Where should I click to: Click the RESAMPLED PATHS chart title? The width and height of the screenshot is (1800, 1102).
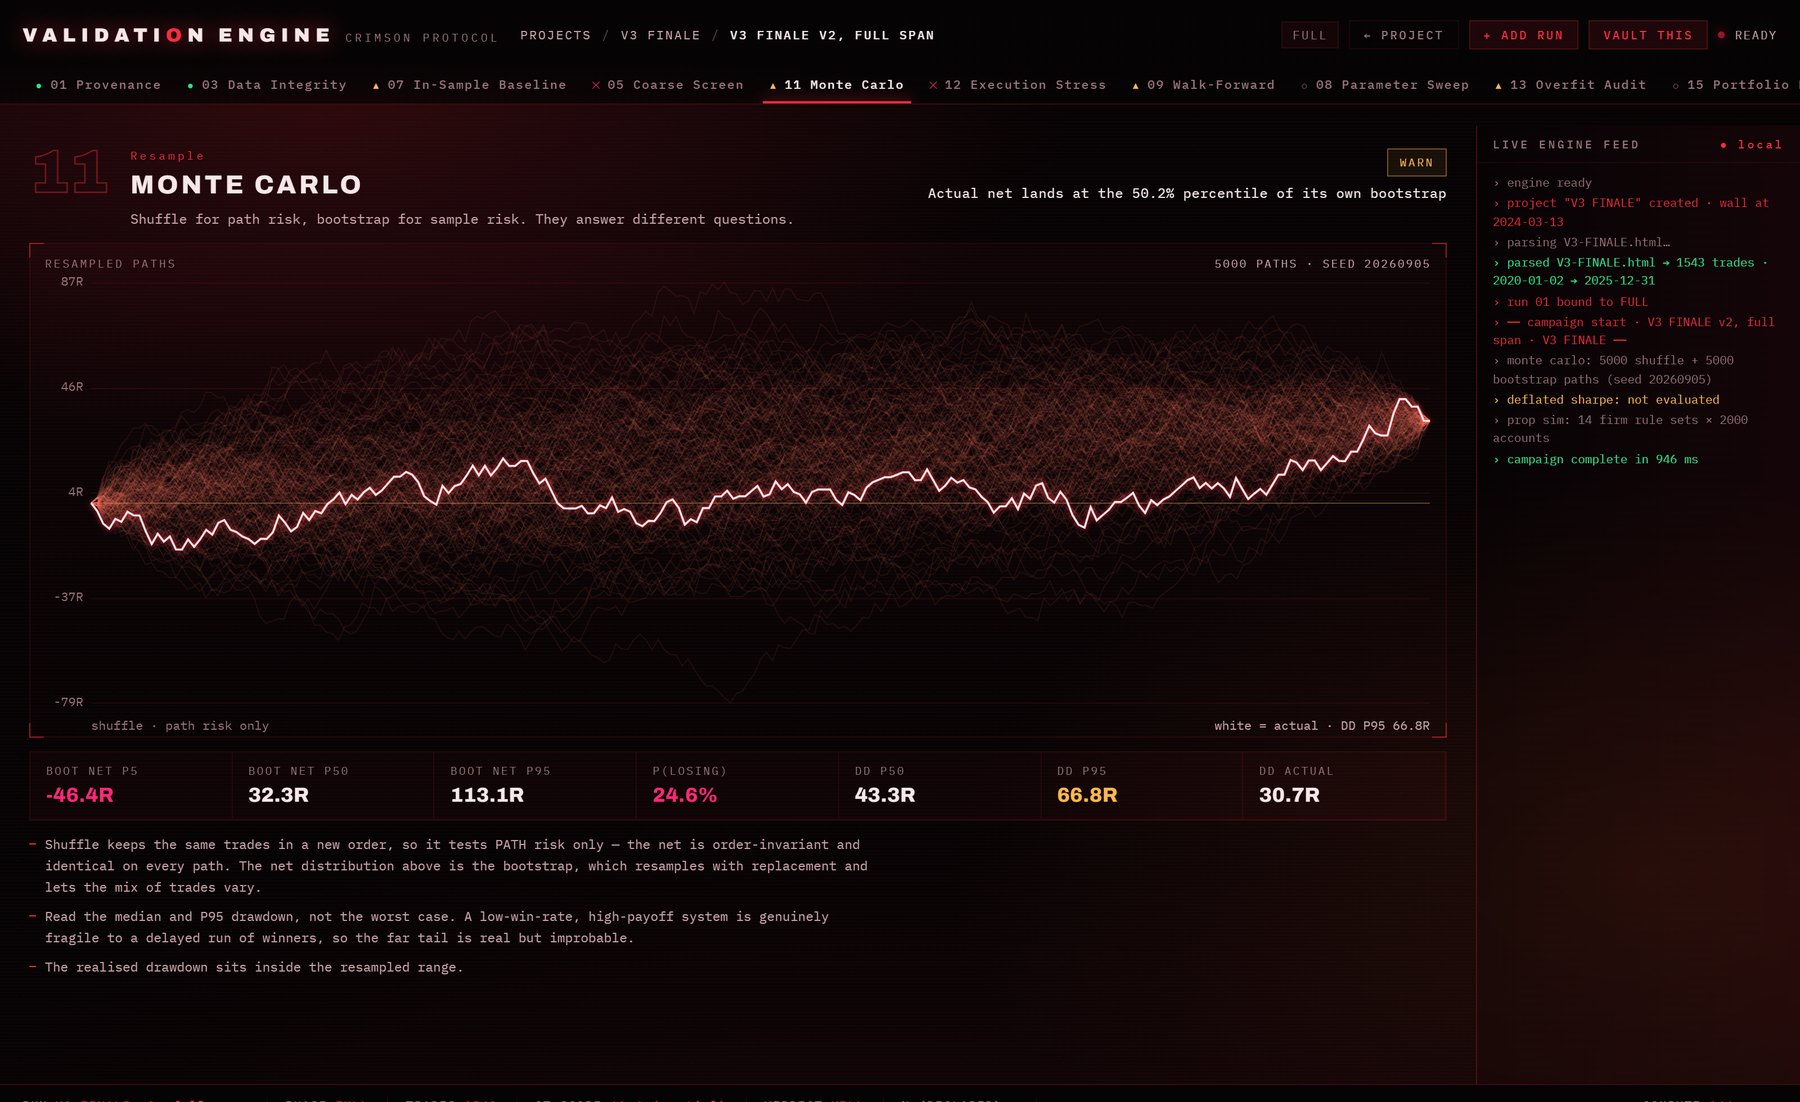pyautogui.click(x=110, y=264)
